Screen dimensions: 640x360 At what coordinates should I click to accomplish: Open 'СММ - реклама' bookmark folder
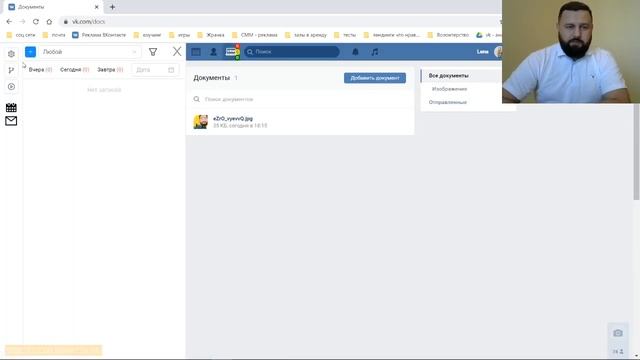pyautogui.click(x=255, y=35)
